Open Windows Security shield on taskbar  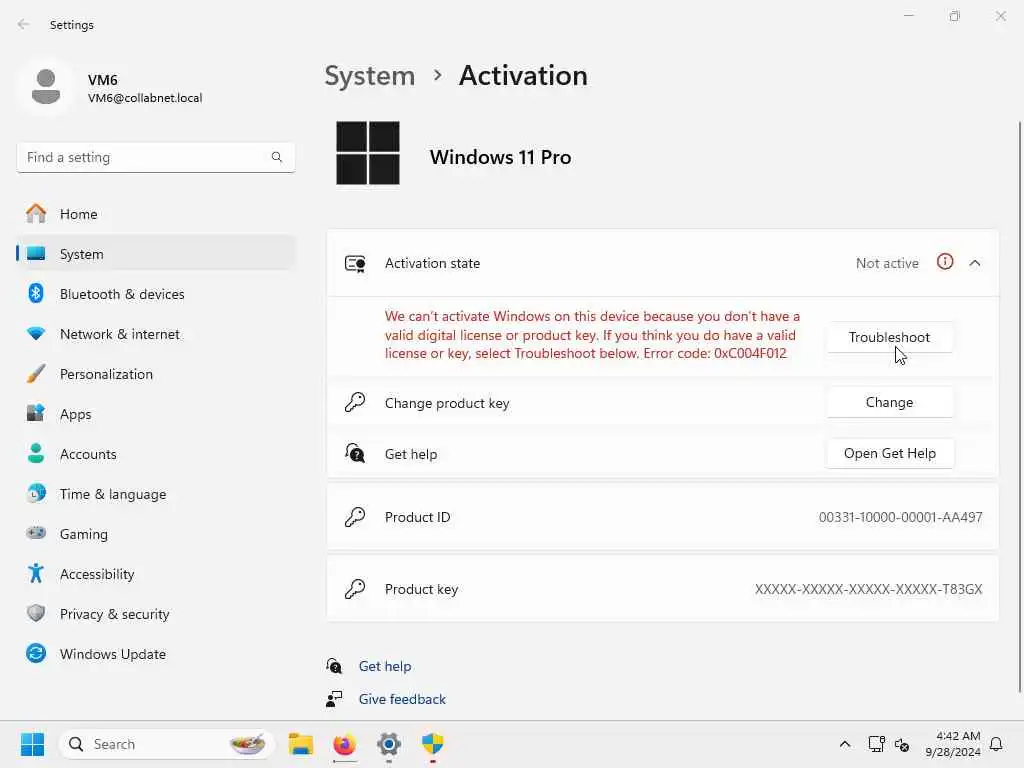(432, 744)
